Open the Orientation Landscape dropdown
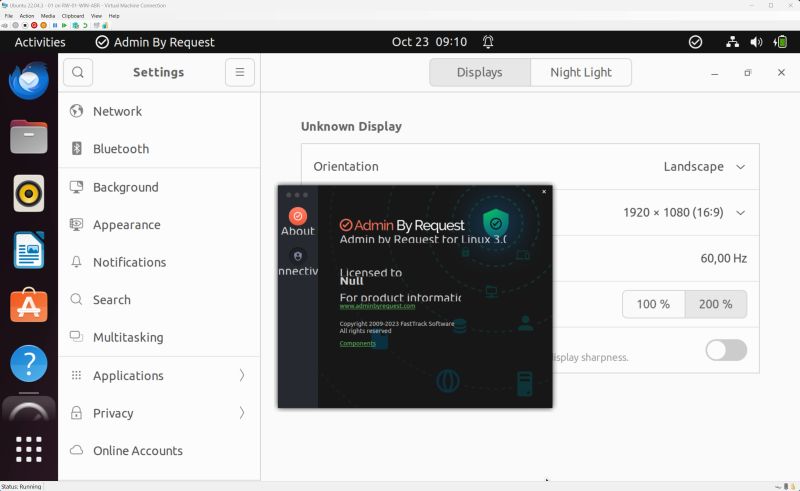Screen dimensions: 800x491 pos(705,166)
